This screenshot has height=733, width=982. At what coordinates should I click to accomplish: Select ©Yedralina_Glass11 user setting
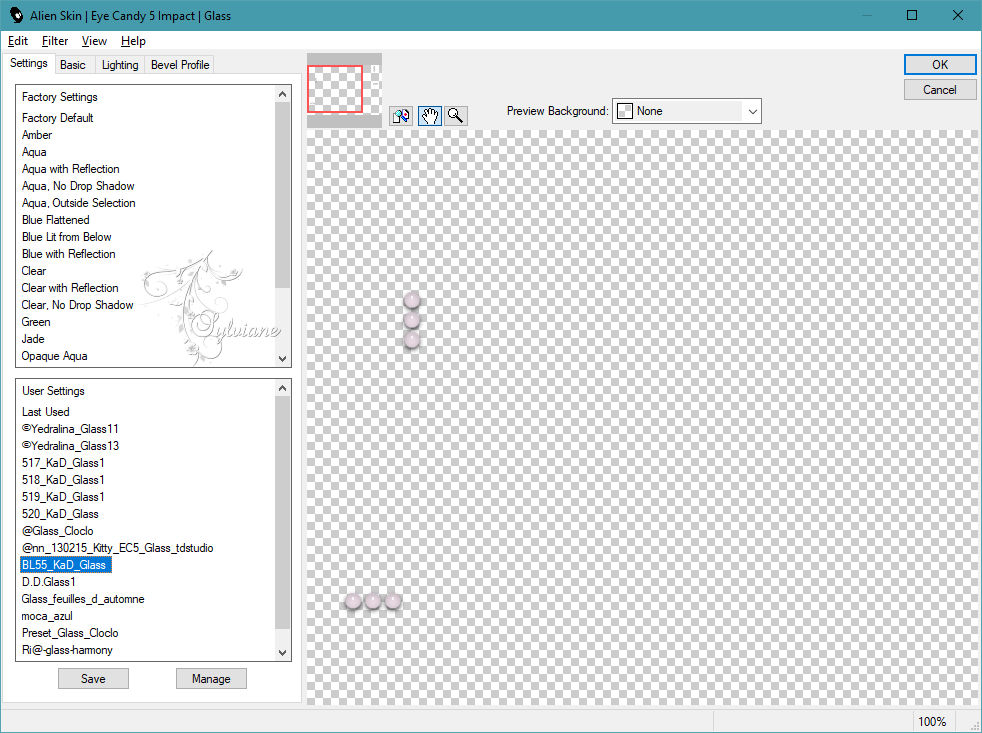(70, 429)
